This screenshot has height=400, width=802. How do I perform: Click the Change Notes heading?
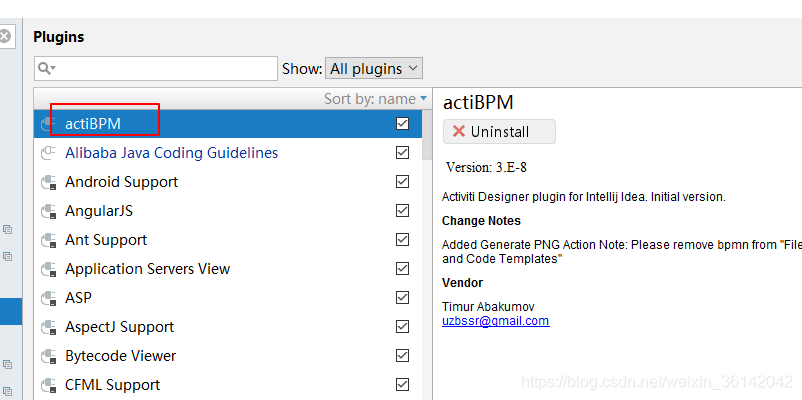(481, 221)
